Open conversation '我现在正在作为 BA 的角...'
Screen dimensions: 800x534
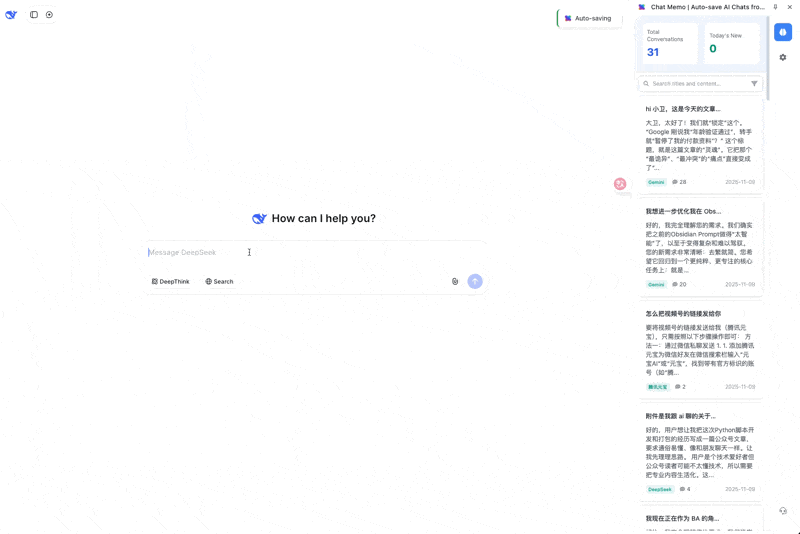(701, 520)
